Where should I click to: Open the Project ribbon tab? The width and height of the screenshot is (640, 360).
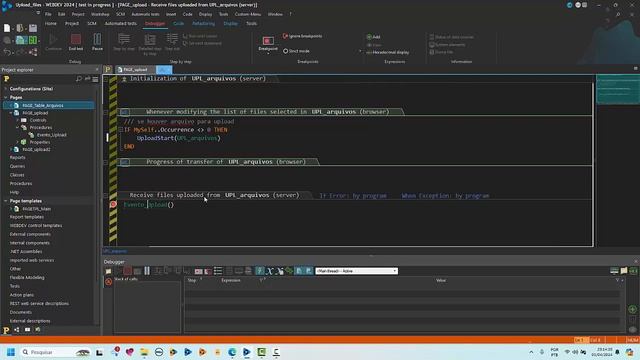72,24
